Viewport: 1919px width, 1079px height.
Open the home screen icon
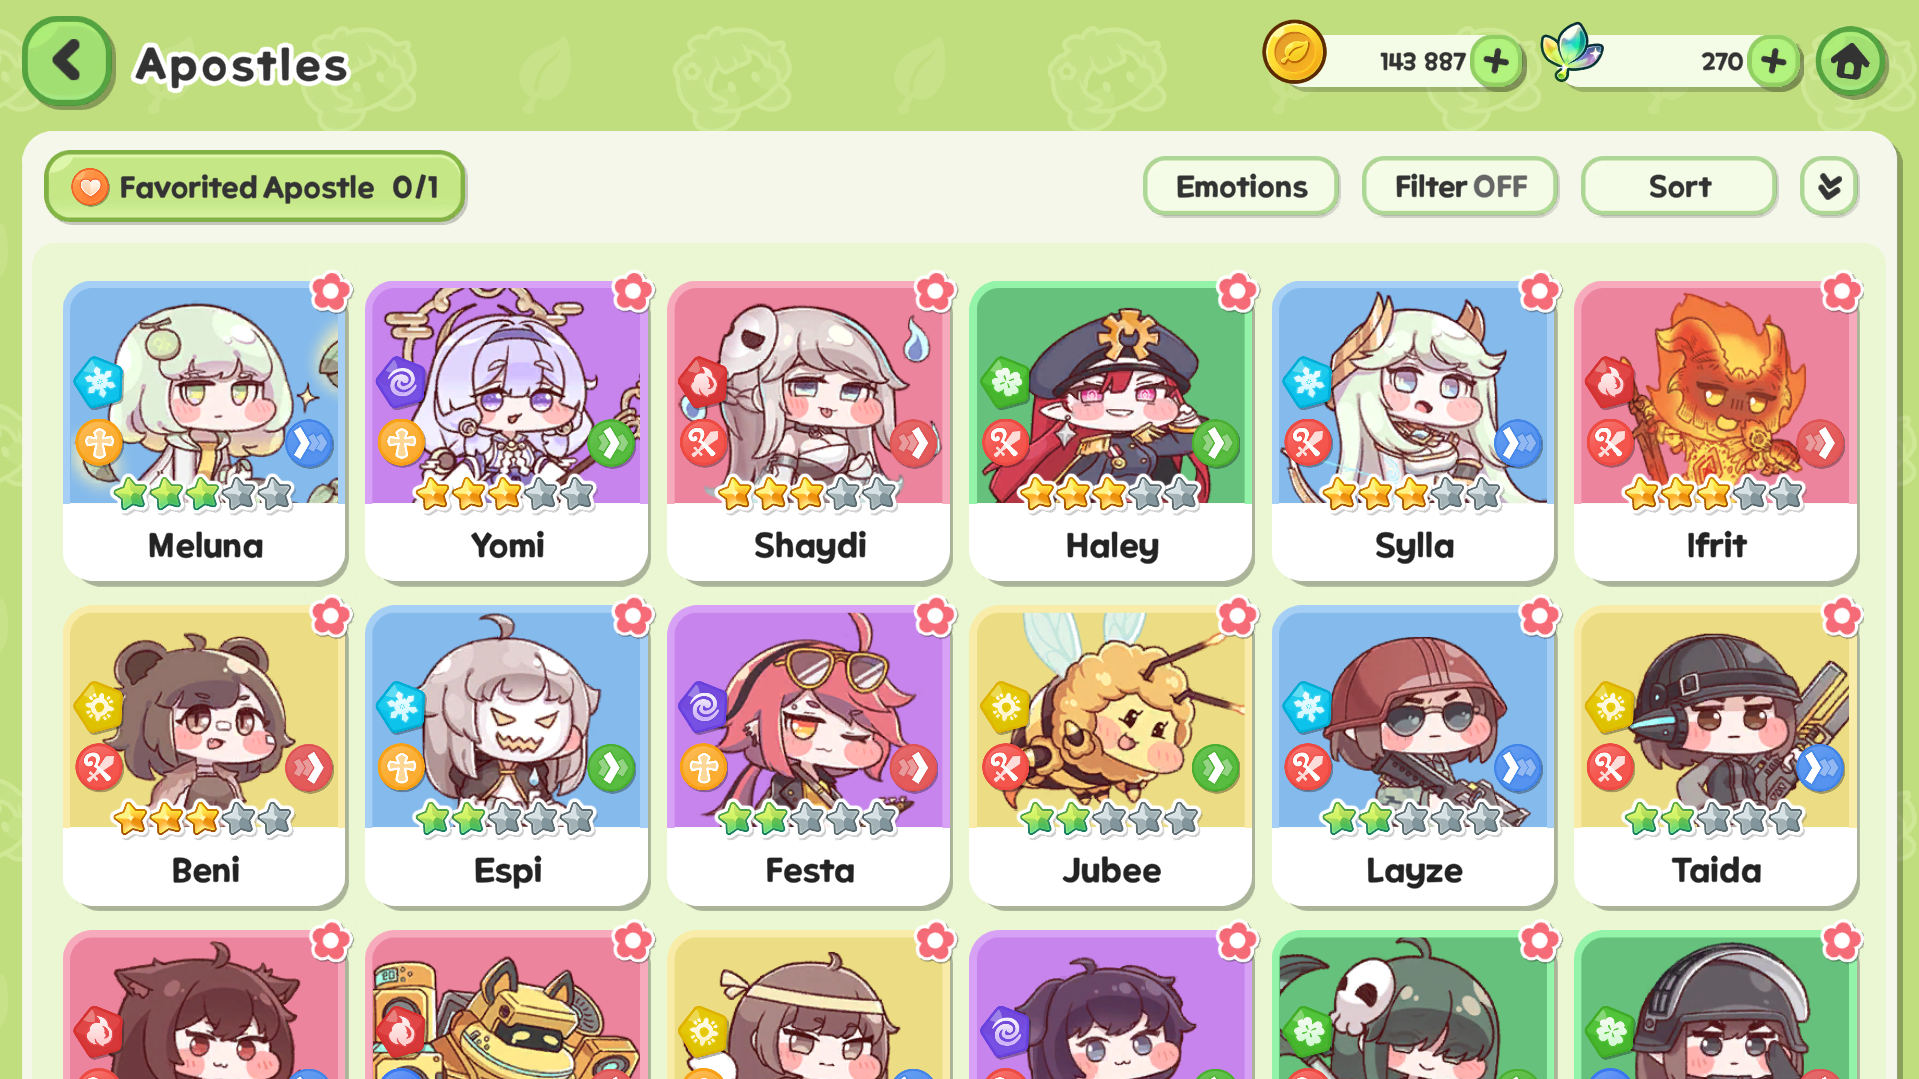(1850, 62)
